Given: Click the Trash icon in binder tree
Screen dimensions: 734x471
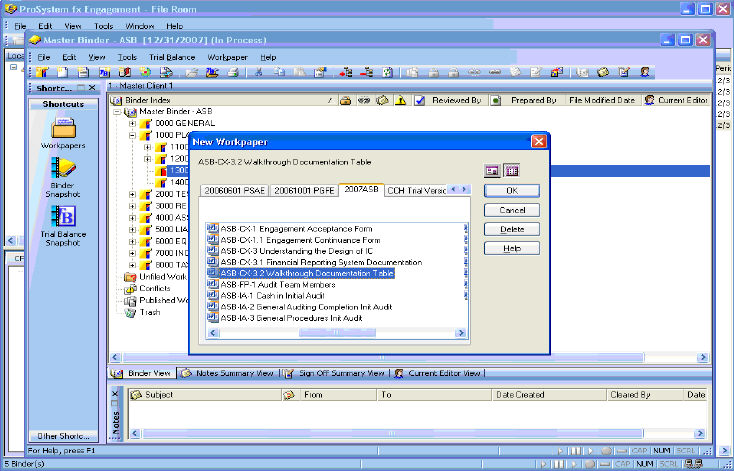Looking at the screenshot, I should click(130, 312).
